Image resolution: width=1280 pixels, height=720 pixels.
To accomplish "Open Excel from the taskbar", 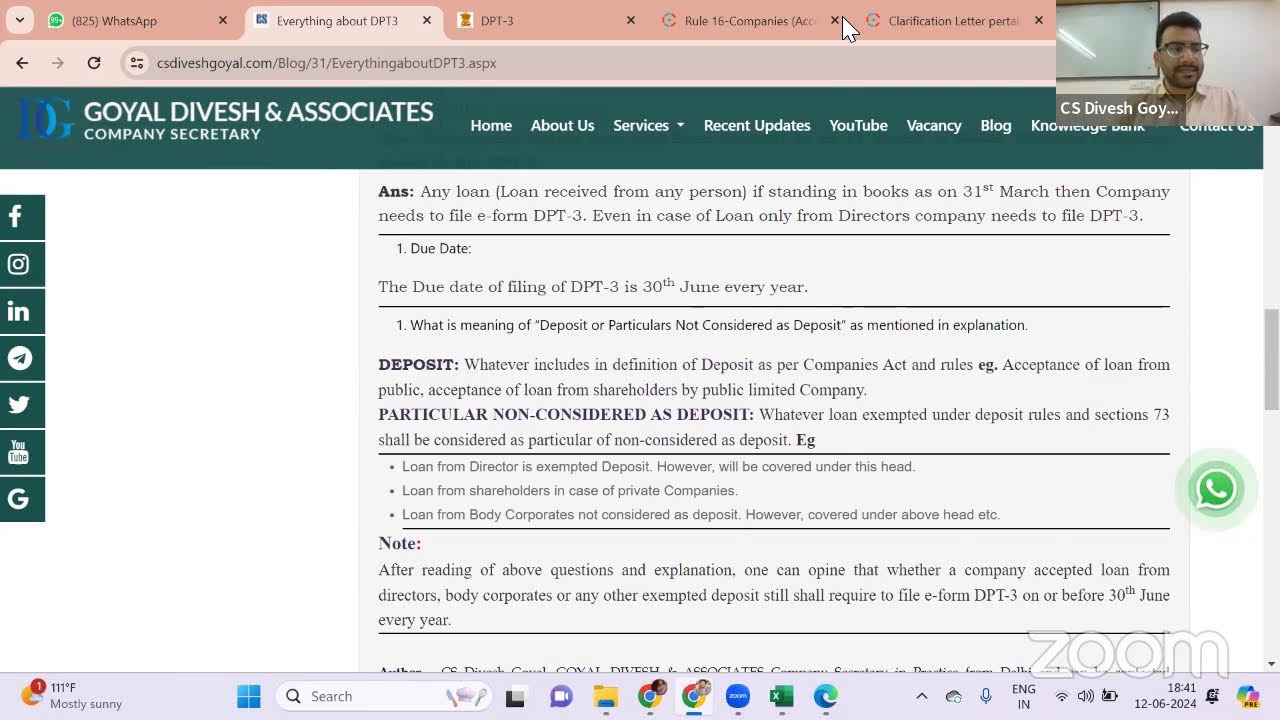I will (782, 696).
